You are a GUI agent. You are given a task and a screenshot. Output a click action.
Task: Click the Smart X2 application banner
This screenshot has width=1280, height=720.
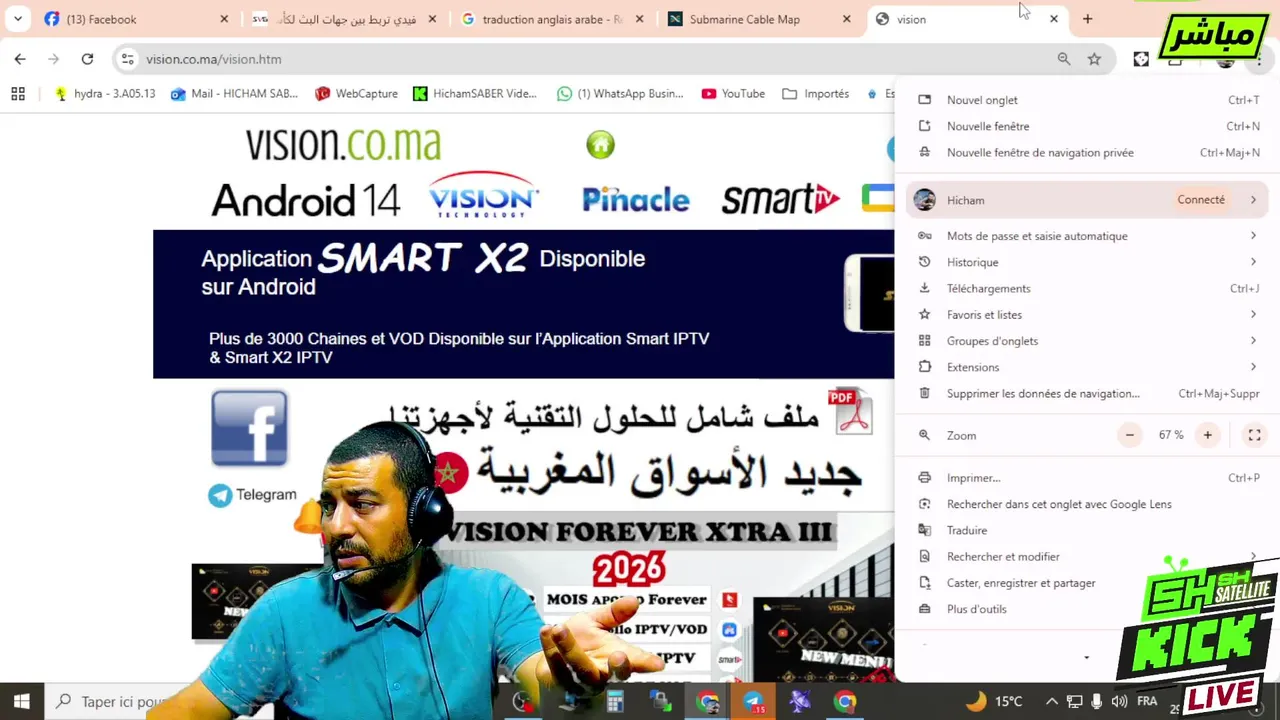pos(523,304)
